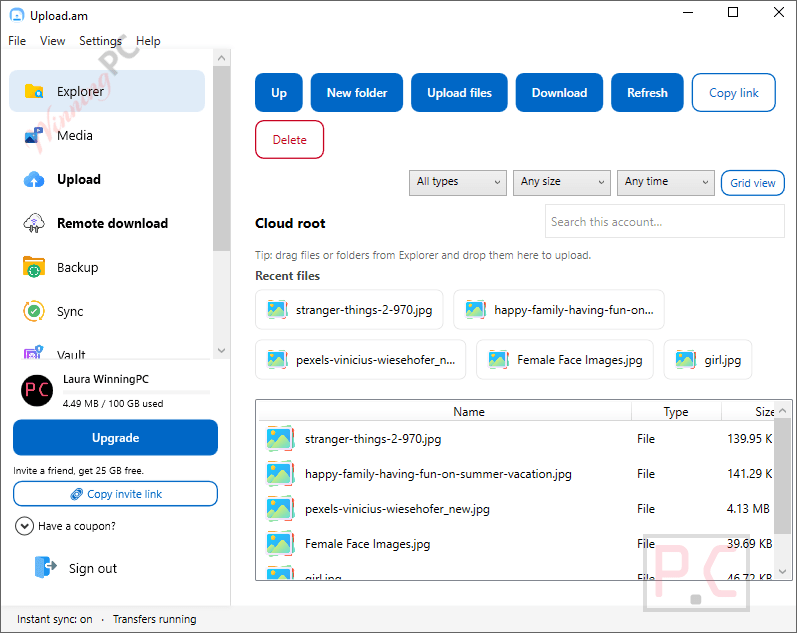Select happy-family-having-fun-on-summer-vacation.jpg file name
Image resolution: width=797 pixels, height=633 pixels.
point(438,474)
